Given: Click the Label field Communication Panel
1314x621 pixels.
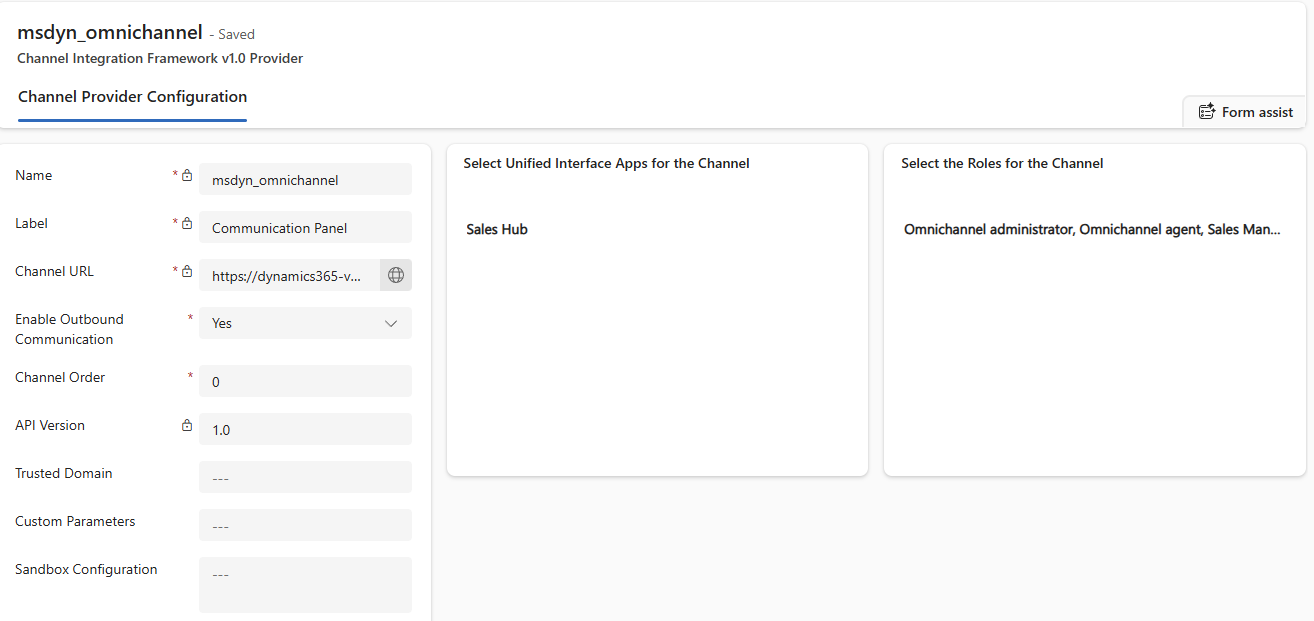Looking at the screenshot, I should (x=305, y=227).
